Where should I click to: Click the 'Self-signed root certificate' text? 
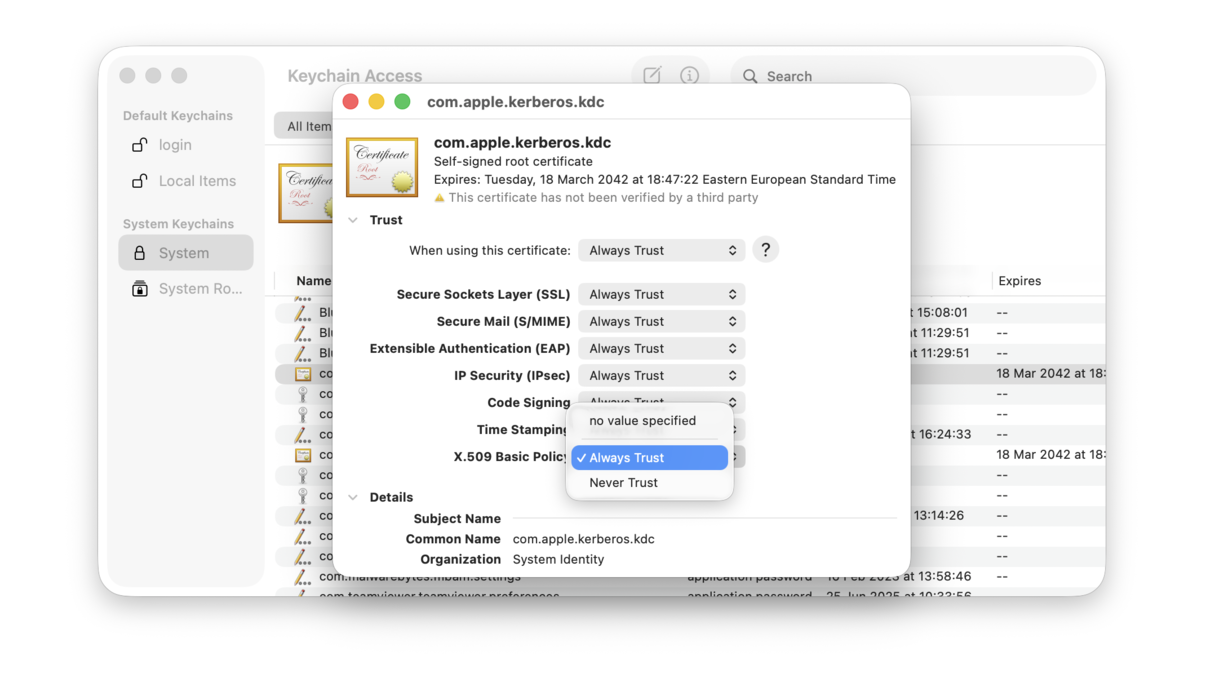513,162
